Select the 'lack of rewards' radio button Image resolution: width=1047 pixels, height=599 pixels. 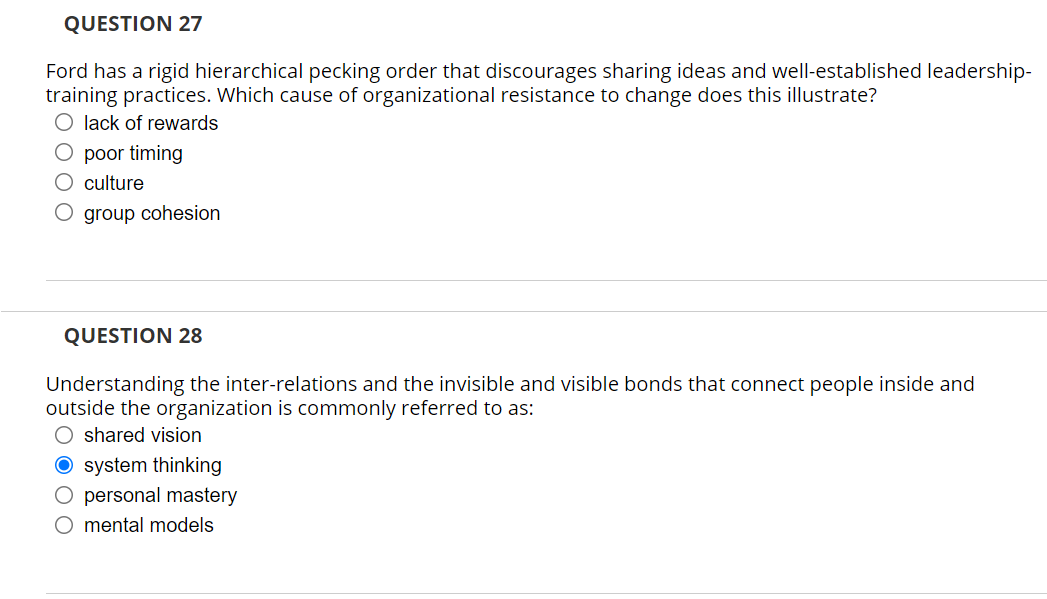click(x=64, y=121)
